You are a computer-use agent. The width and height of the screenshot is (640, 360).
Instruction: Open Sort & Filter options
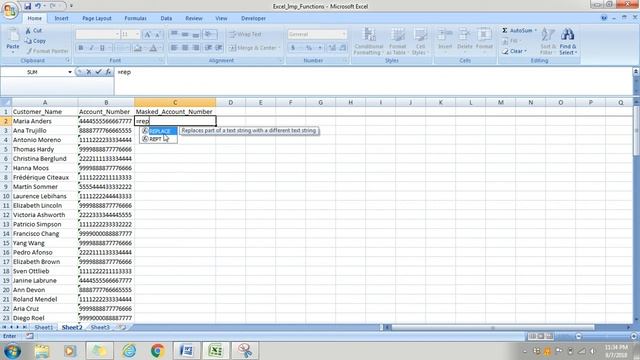tap(547, 41)
